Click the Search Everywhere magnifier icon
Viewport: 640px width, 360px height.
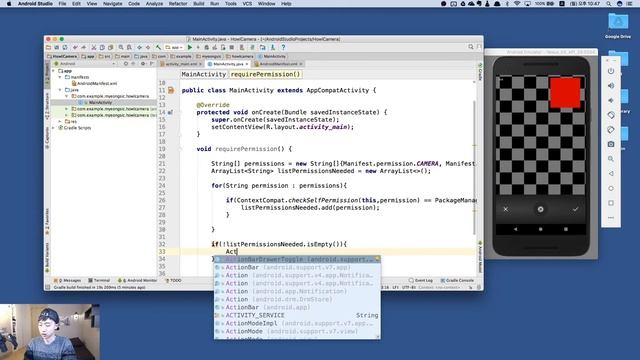point(471,47)
